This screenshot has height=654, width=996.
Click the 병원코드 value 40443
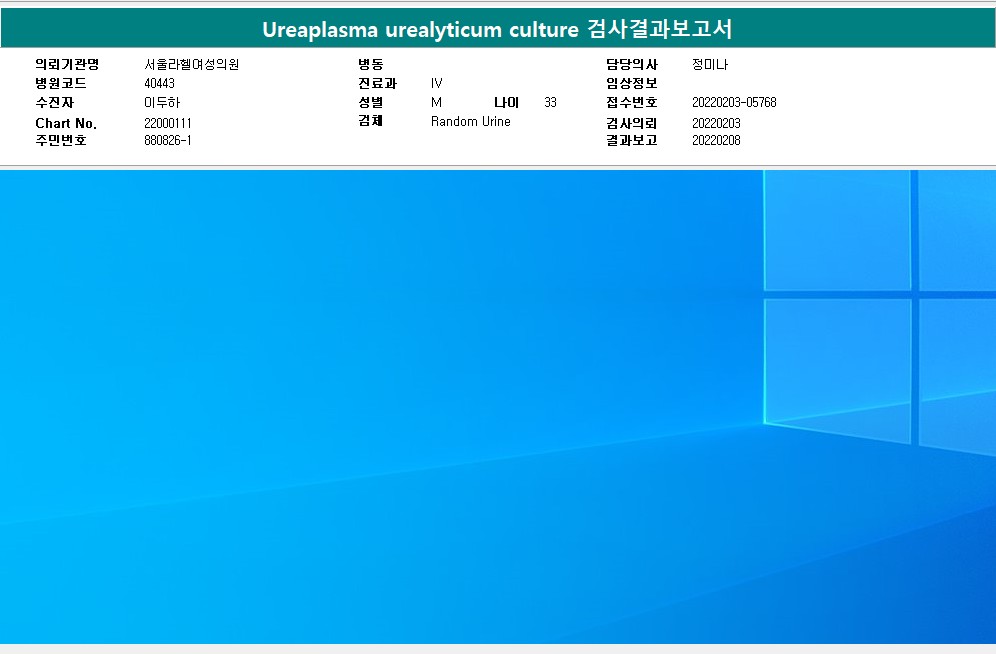(x=159, y=84)
